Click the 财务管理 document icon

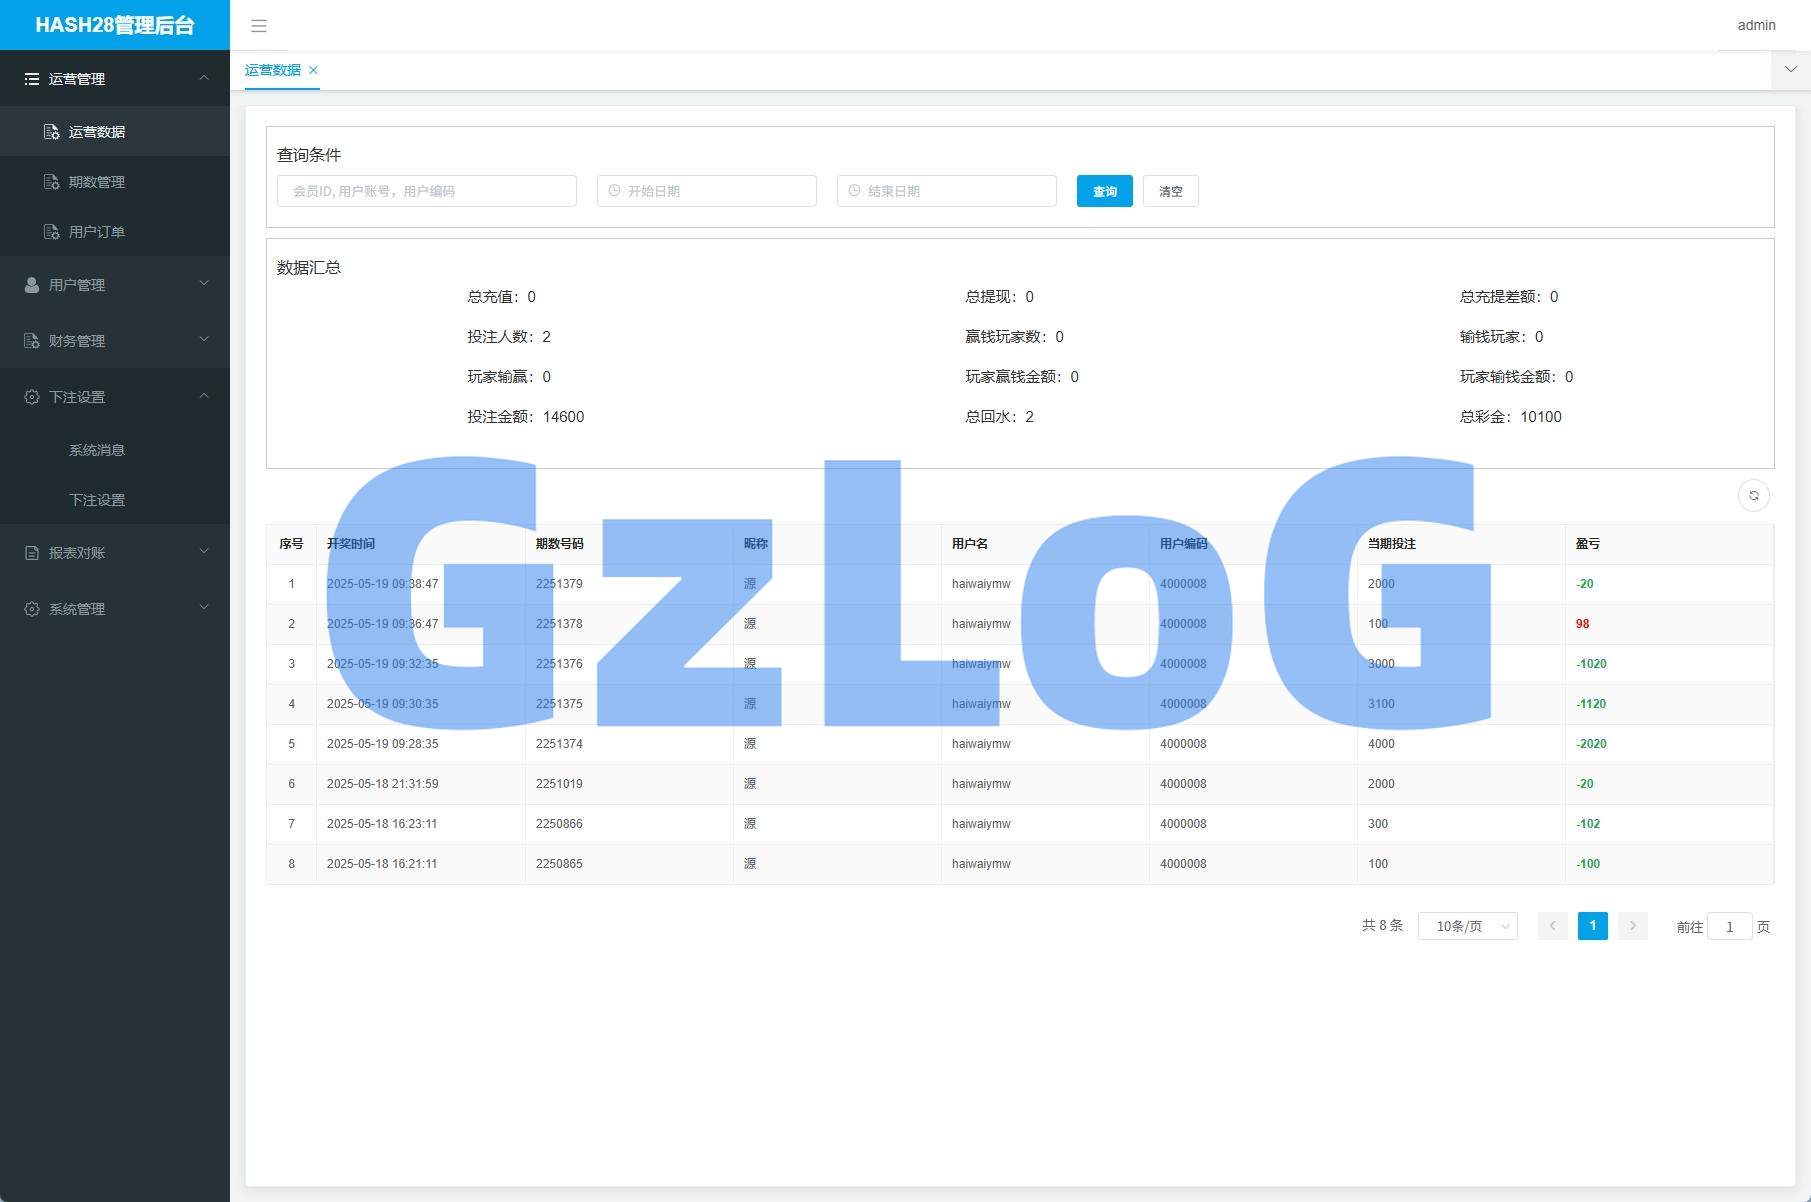[x=32, y=341]
